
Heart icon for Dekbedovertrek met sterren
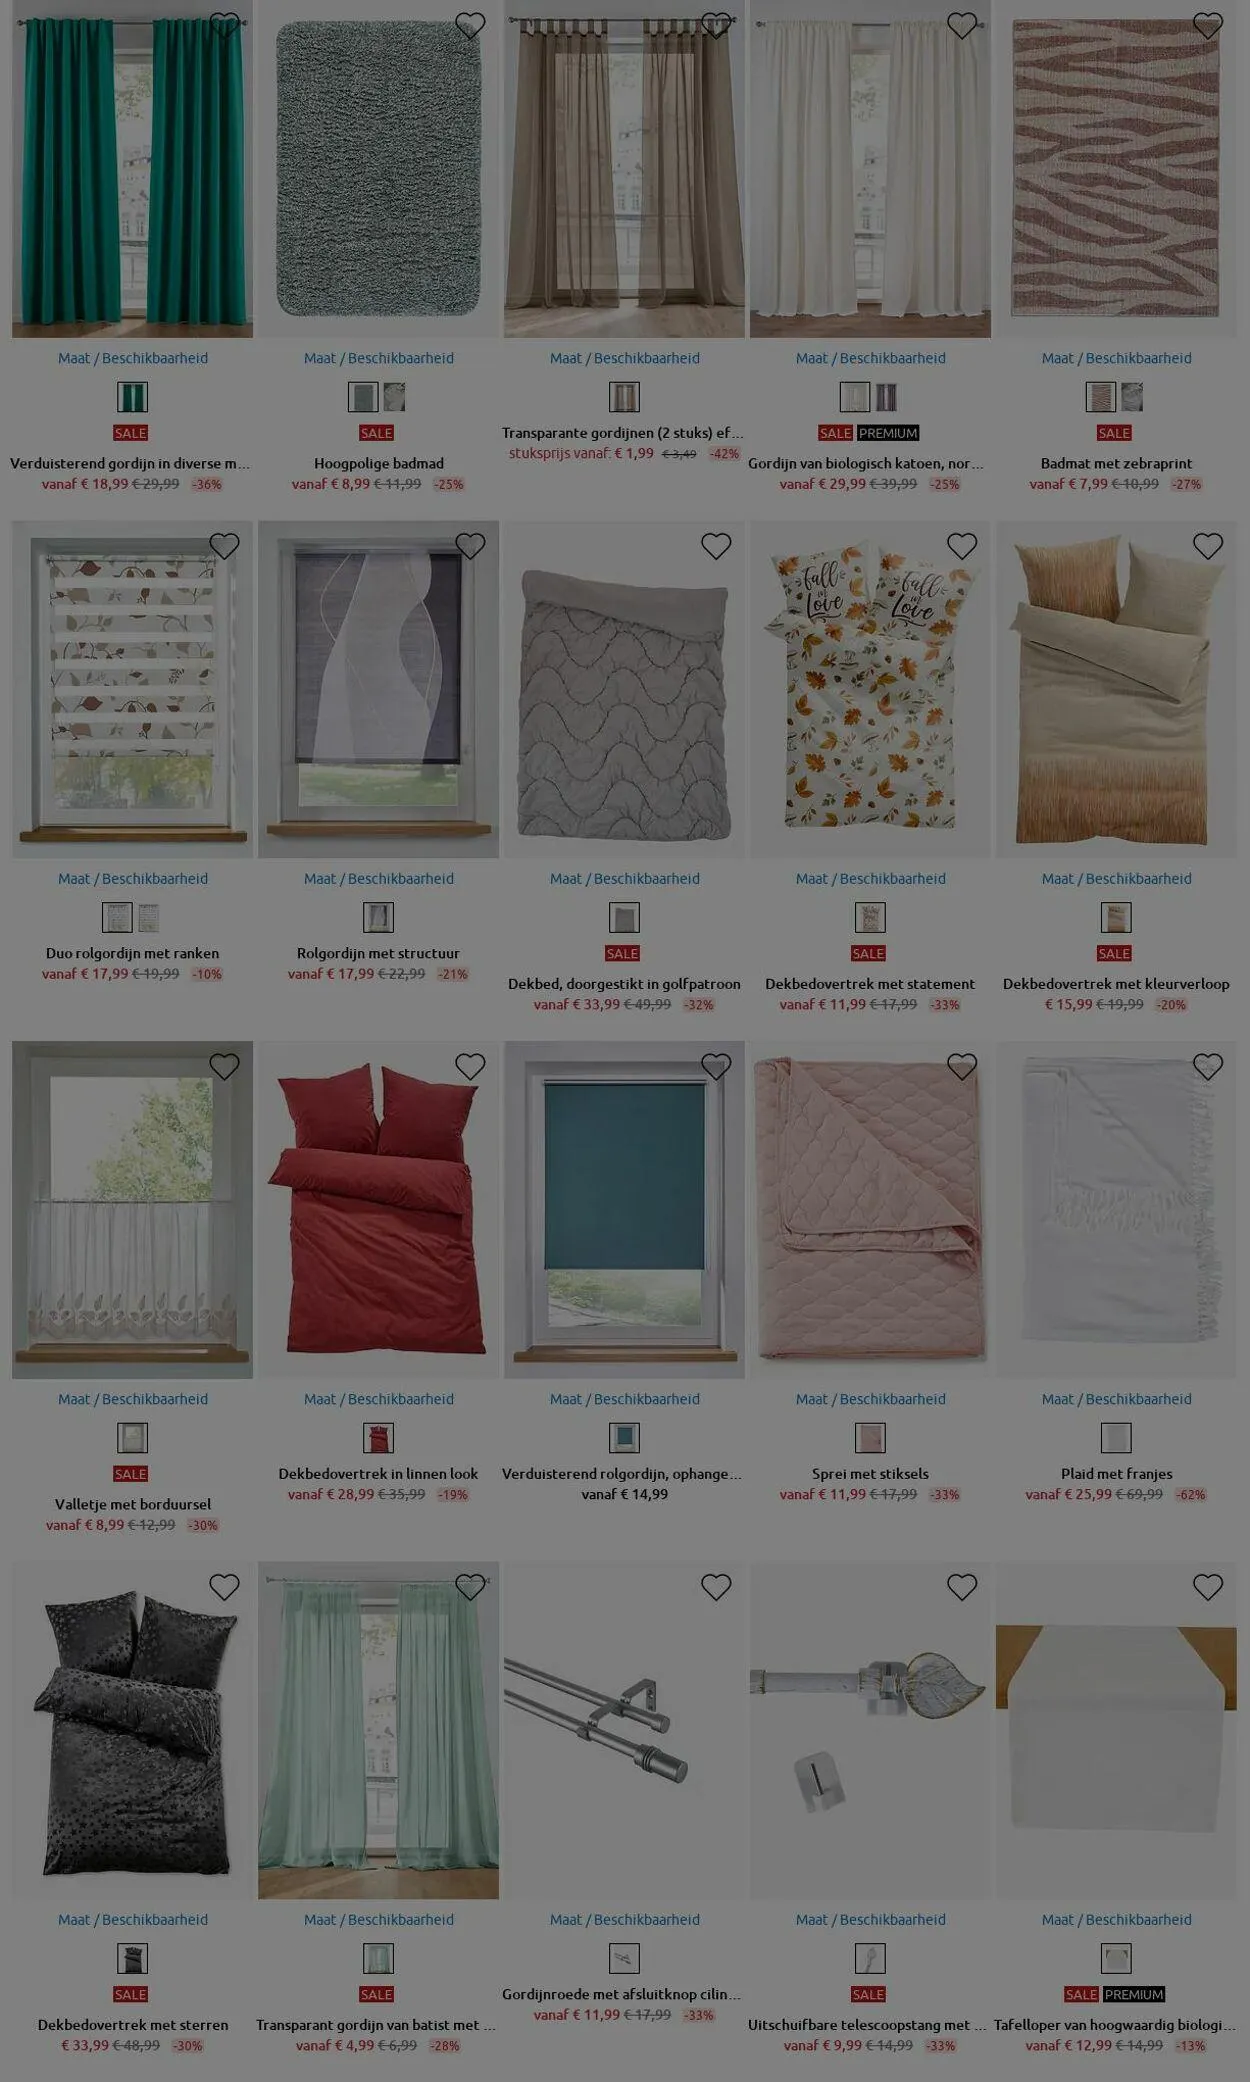224,1587
